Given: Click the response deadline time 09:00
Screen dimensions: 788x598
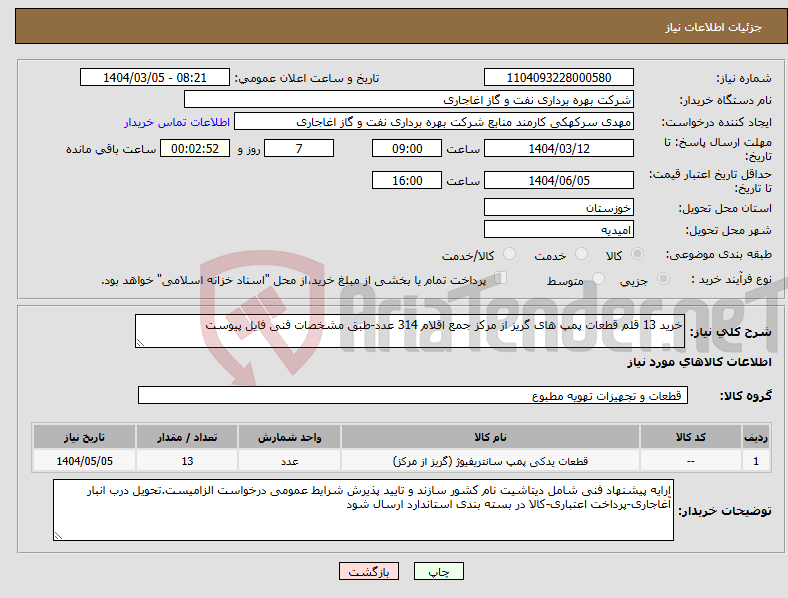Looking at the screenshot, I should (407, 149).
